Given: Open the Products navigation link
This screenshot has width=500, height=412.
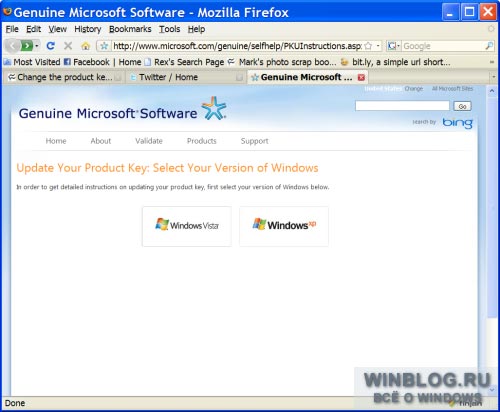Looking at the screenshot, I should point(202,141).
